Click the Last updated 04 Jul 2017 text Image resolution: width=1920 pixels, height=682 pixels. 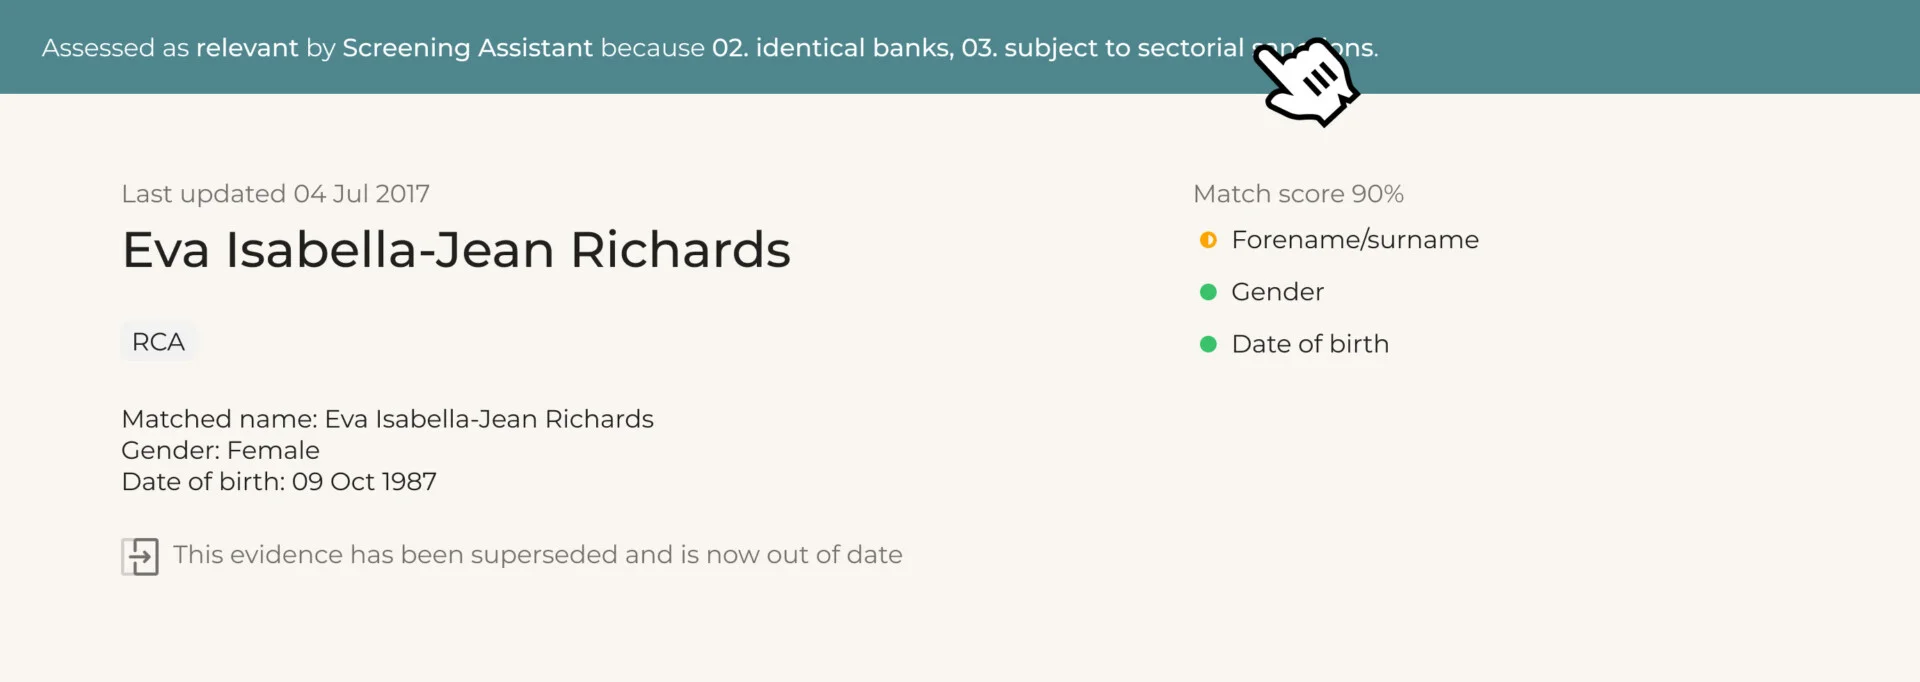pos(275,194)
